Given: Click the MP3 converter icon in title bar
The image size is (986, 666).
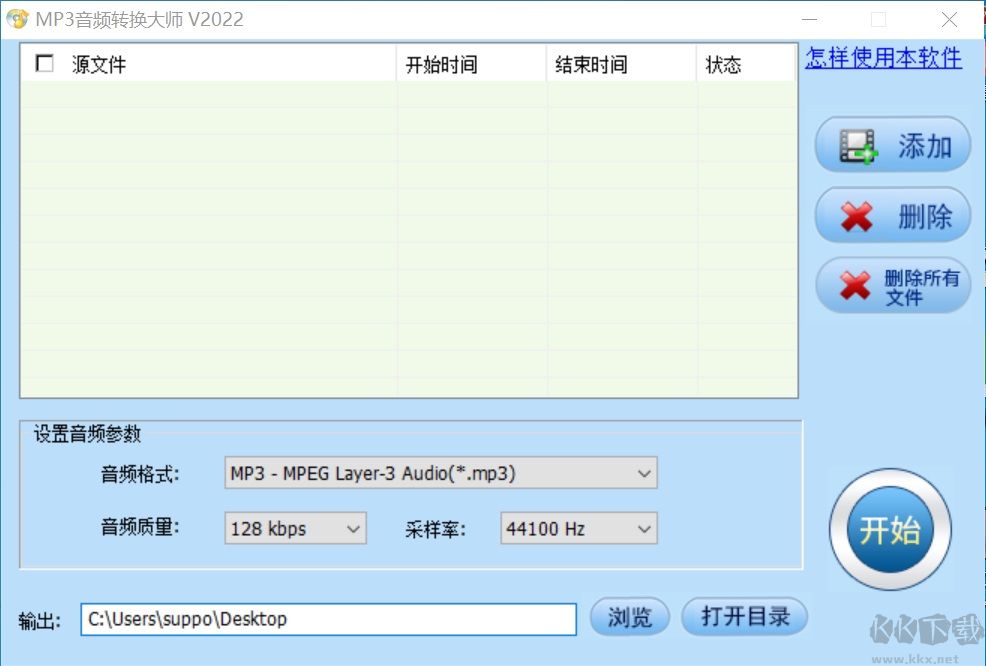Looking at the screenshot, I should [17, 18].
